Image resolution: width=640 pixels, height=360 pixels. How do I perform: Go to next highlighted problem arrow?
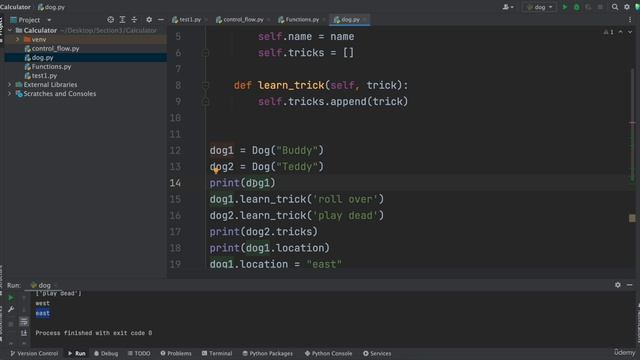coord(630,32)
